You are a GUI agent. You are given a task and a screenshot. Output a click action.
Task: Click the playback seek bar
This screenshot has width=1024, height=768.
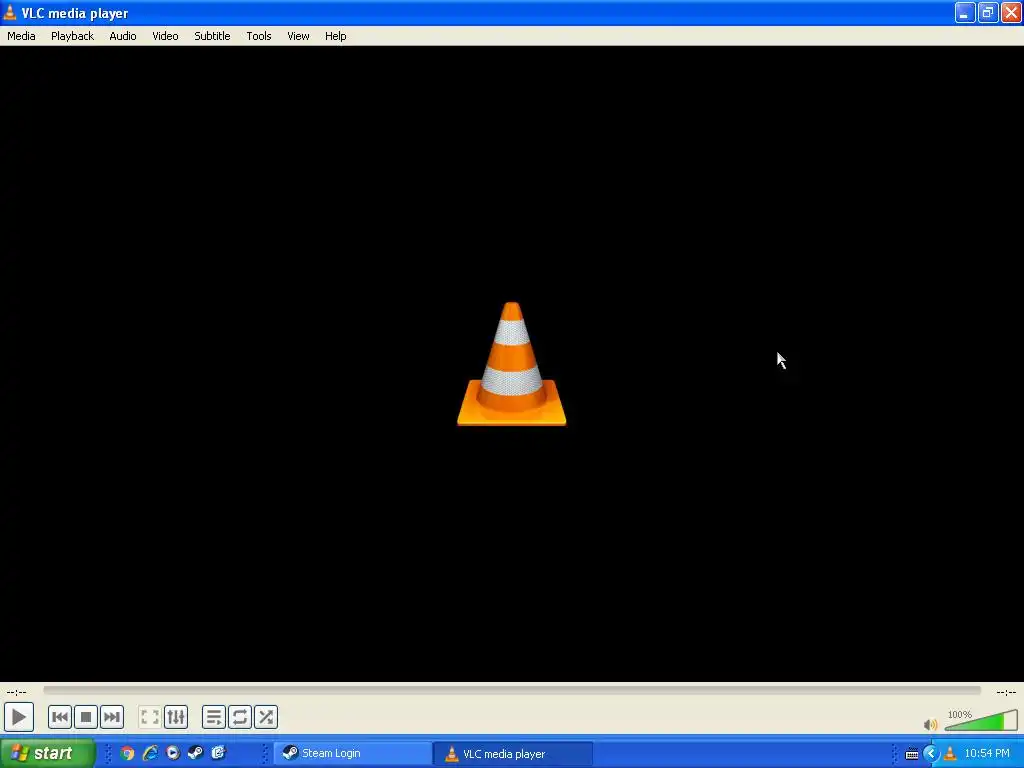coord(512,690)
